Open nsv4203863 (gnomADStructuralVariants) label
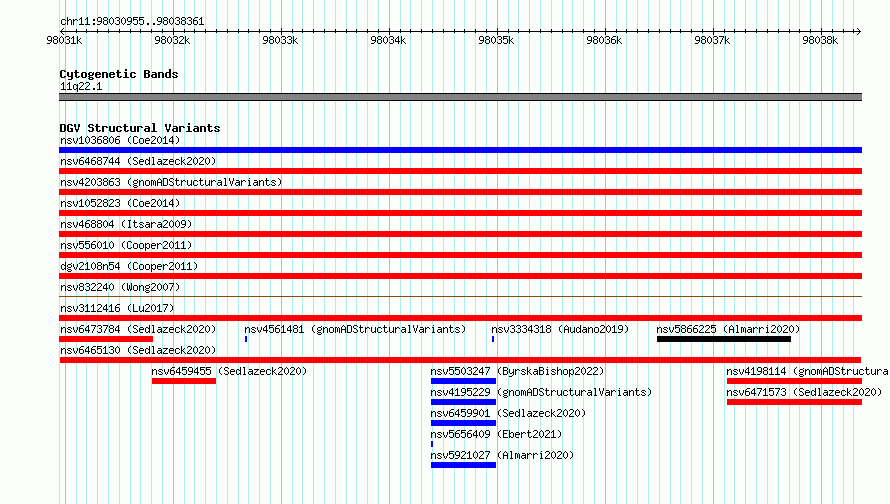This screenshot has width=890, height=504. pyautogui.click(x=171, y=182)
